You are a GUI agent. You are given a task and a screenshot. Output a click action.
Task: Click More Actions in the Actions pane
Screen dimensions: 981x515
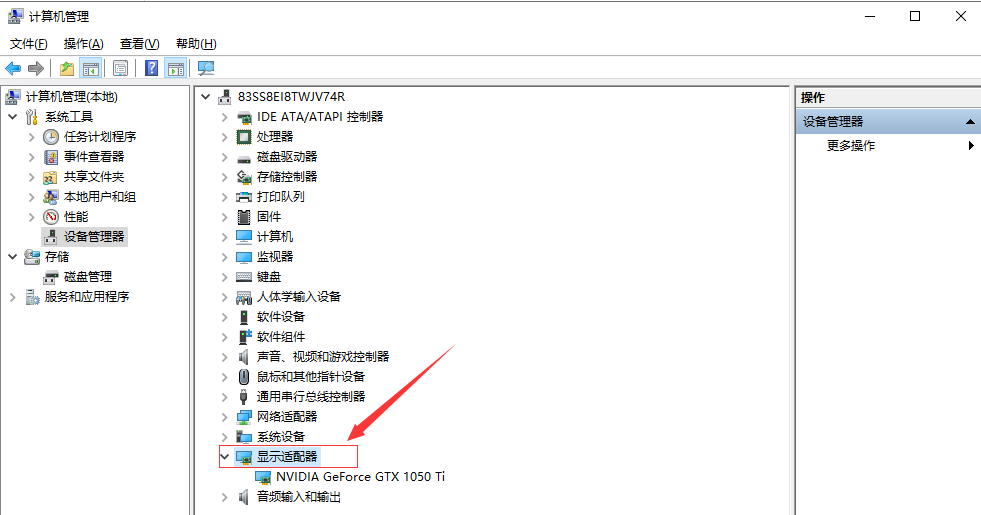click(x=851, y=146)
